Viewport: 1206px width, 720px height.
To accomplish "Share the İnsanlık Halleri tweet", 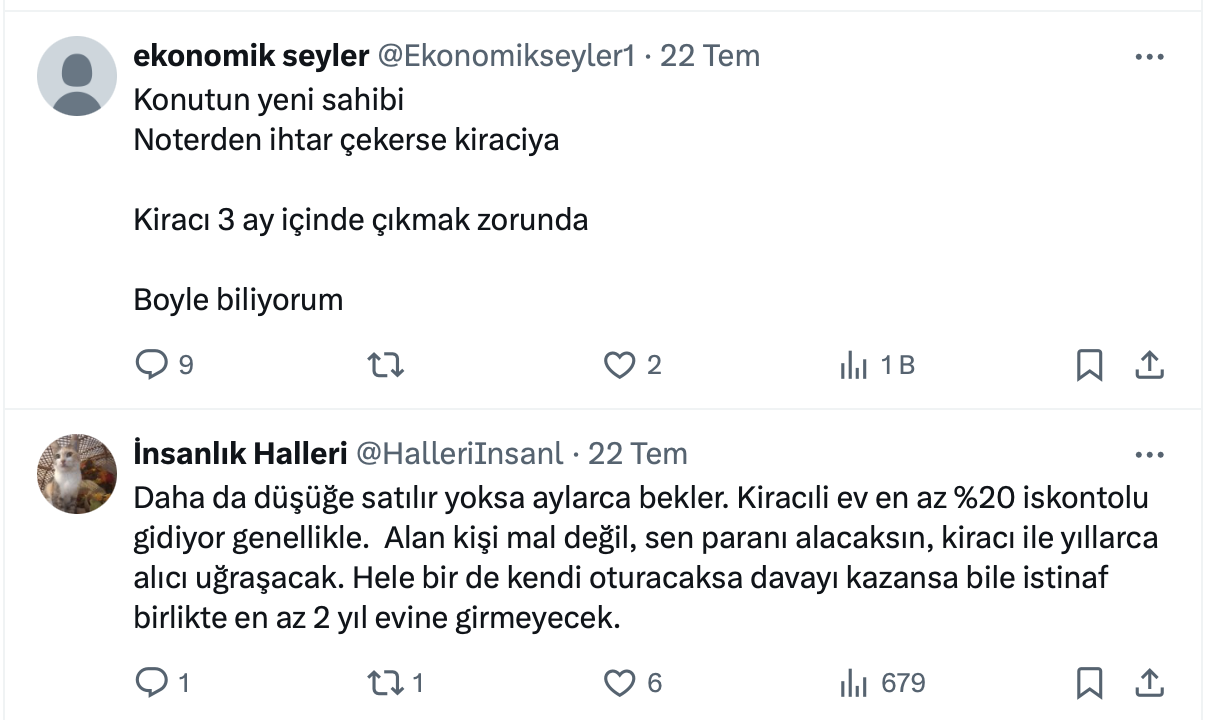I will pos(1149,683).
